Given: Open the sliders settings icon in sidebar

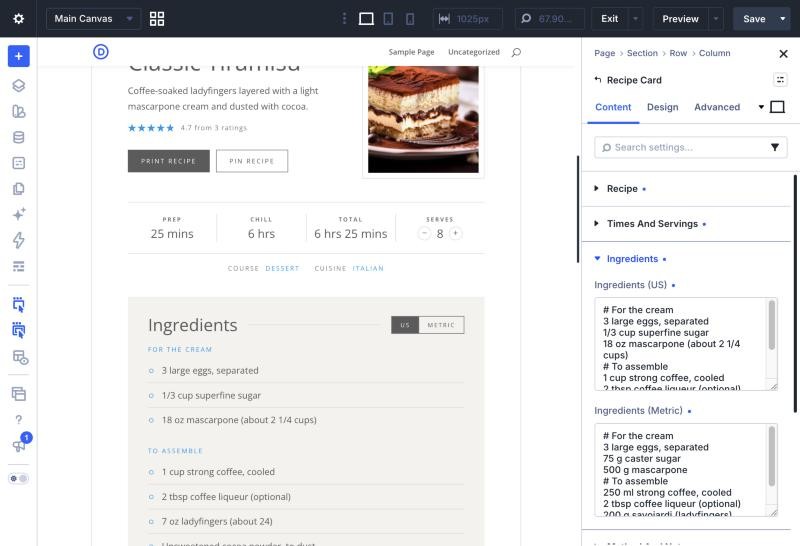Looking at the screenshot, I should (x=18, y=266).
